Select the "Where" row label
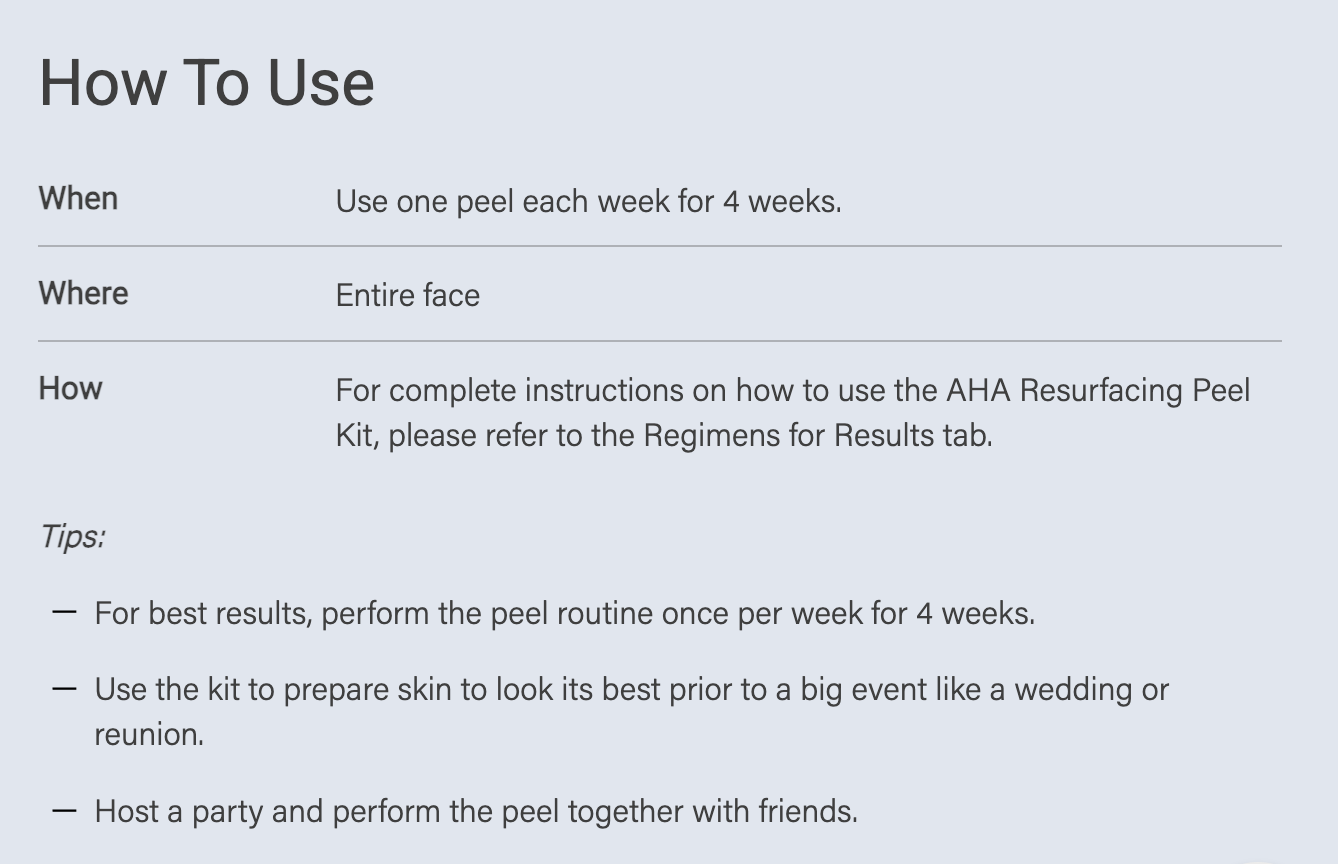Viewport: 1338px width, 864px height. pos(83,293)
